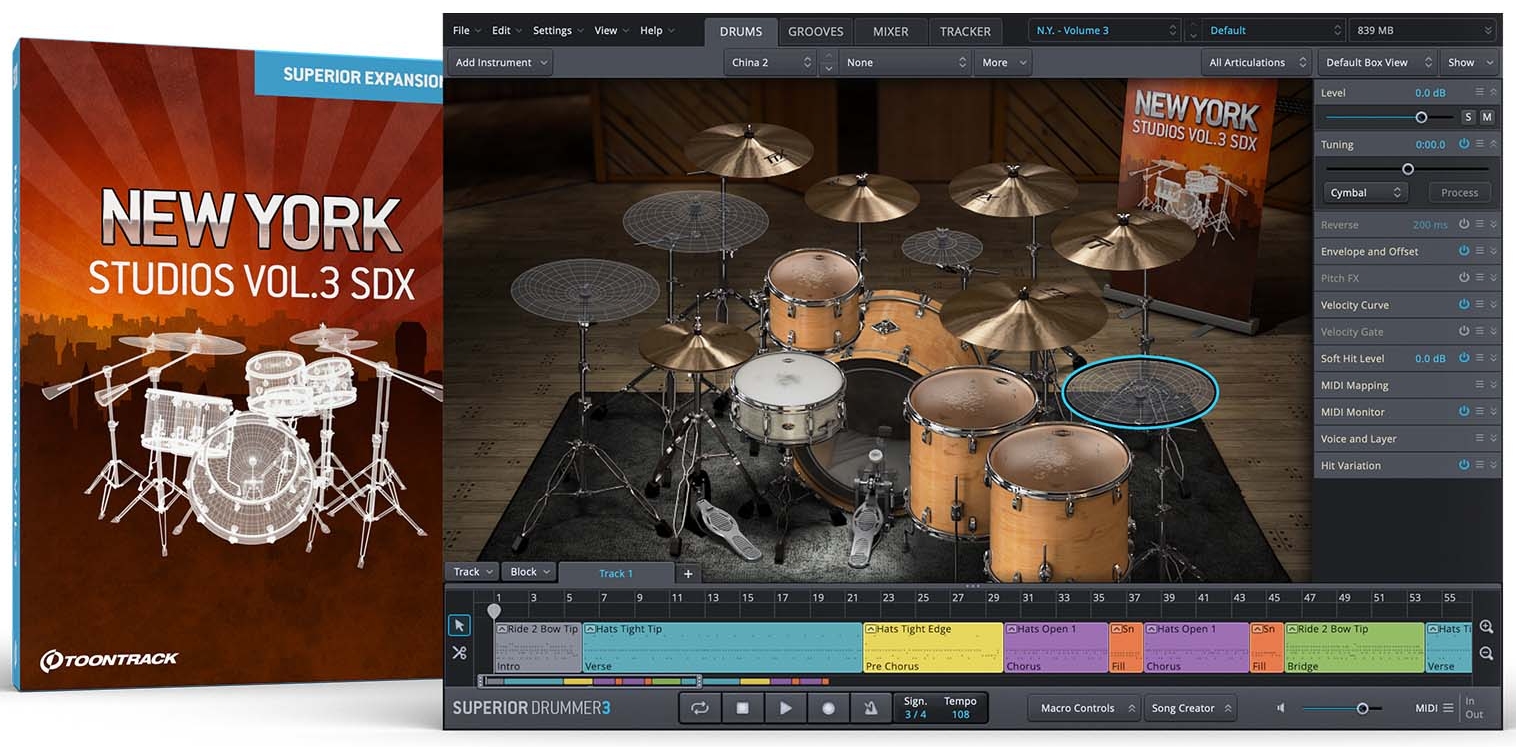
Task: Open the MIDI menu icon in bottom bar
Action: [x=1448, y=708]
